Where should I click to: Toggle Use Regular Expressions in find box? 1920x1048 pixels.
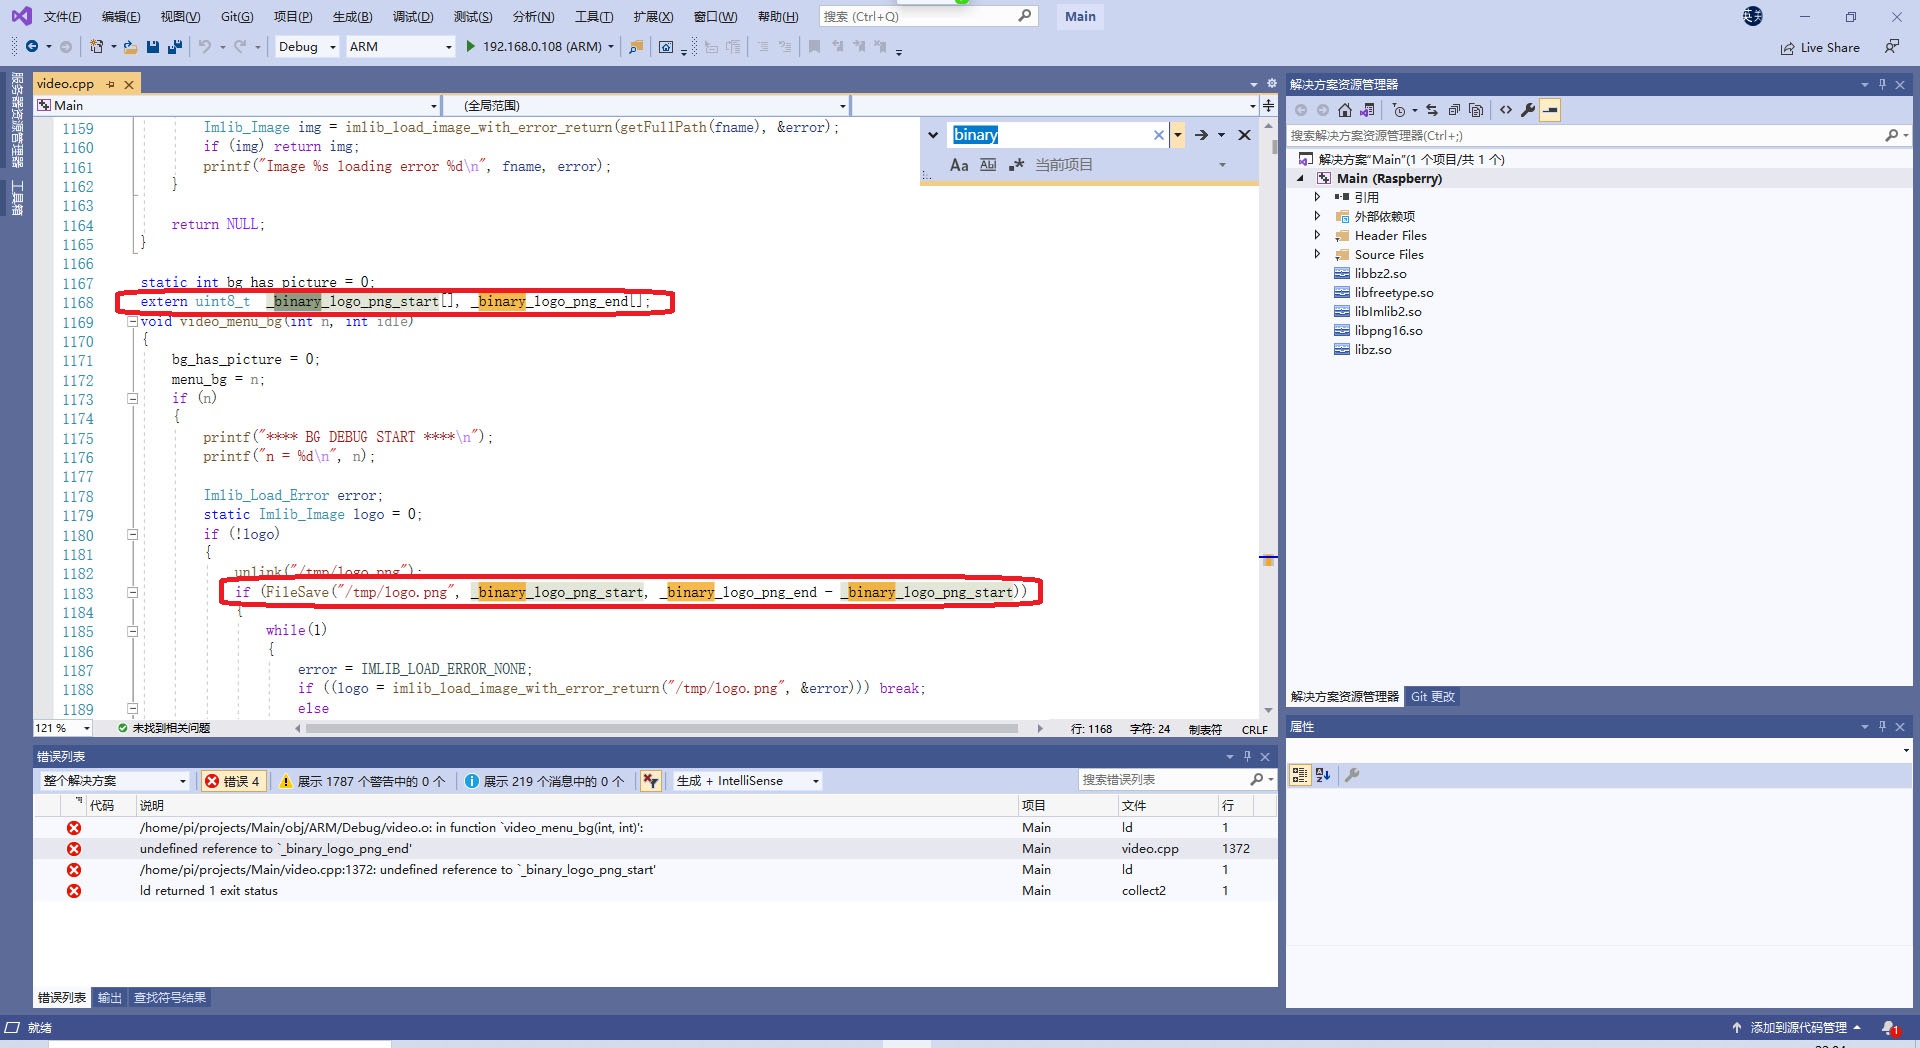(1017, 165)
